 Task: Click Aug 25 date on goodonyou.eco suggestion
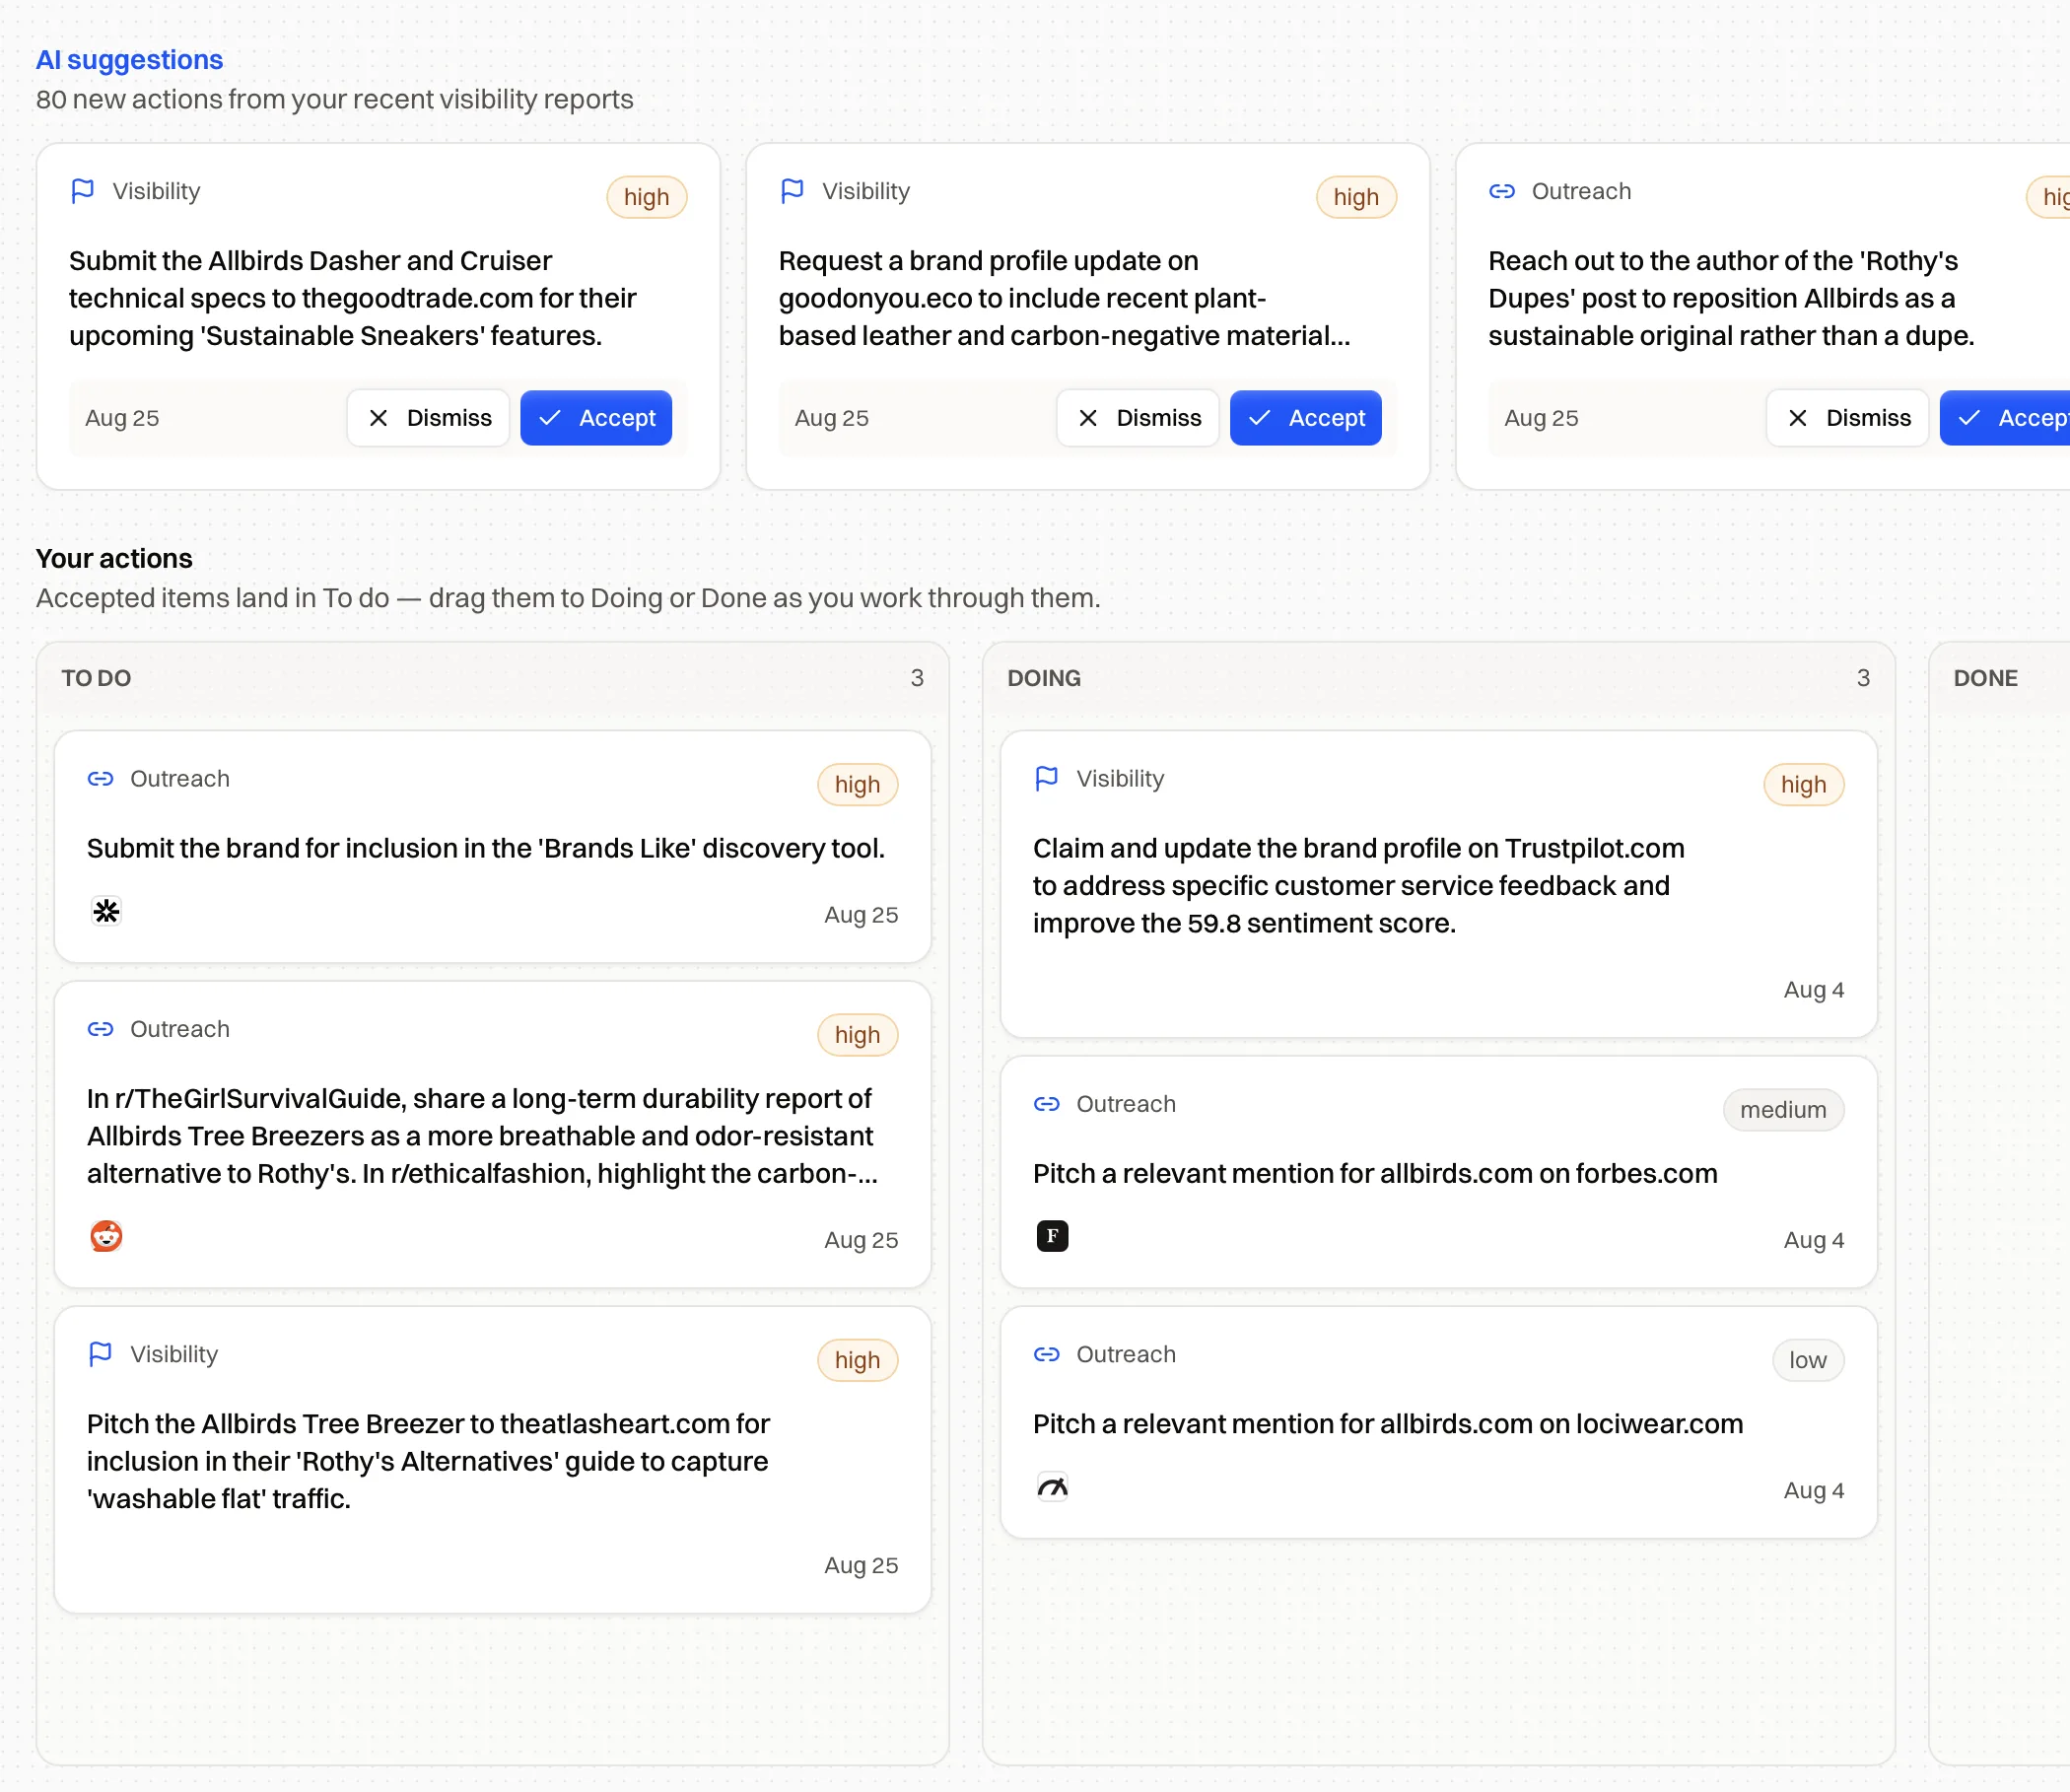click(x=831, y=418)
